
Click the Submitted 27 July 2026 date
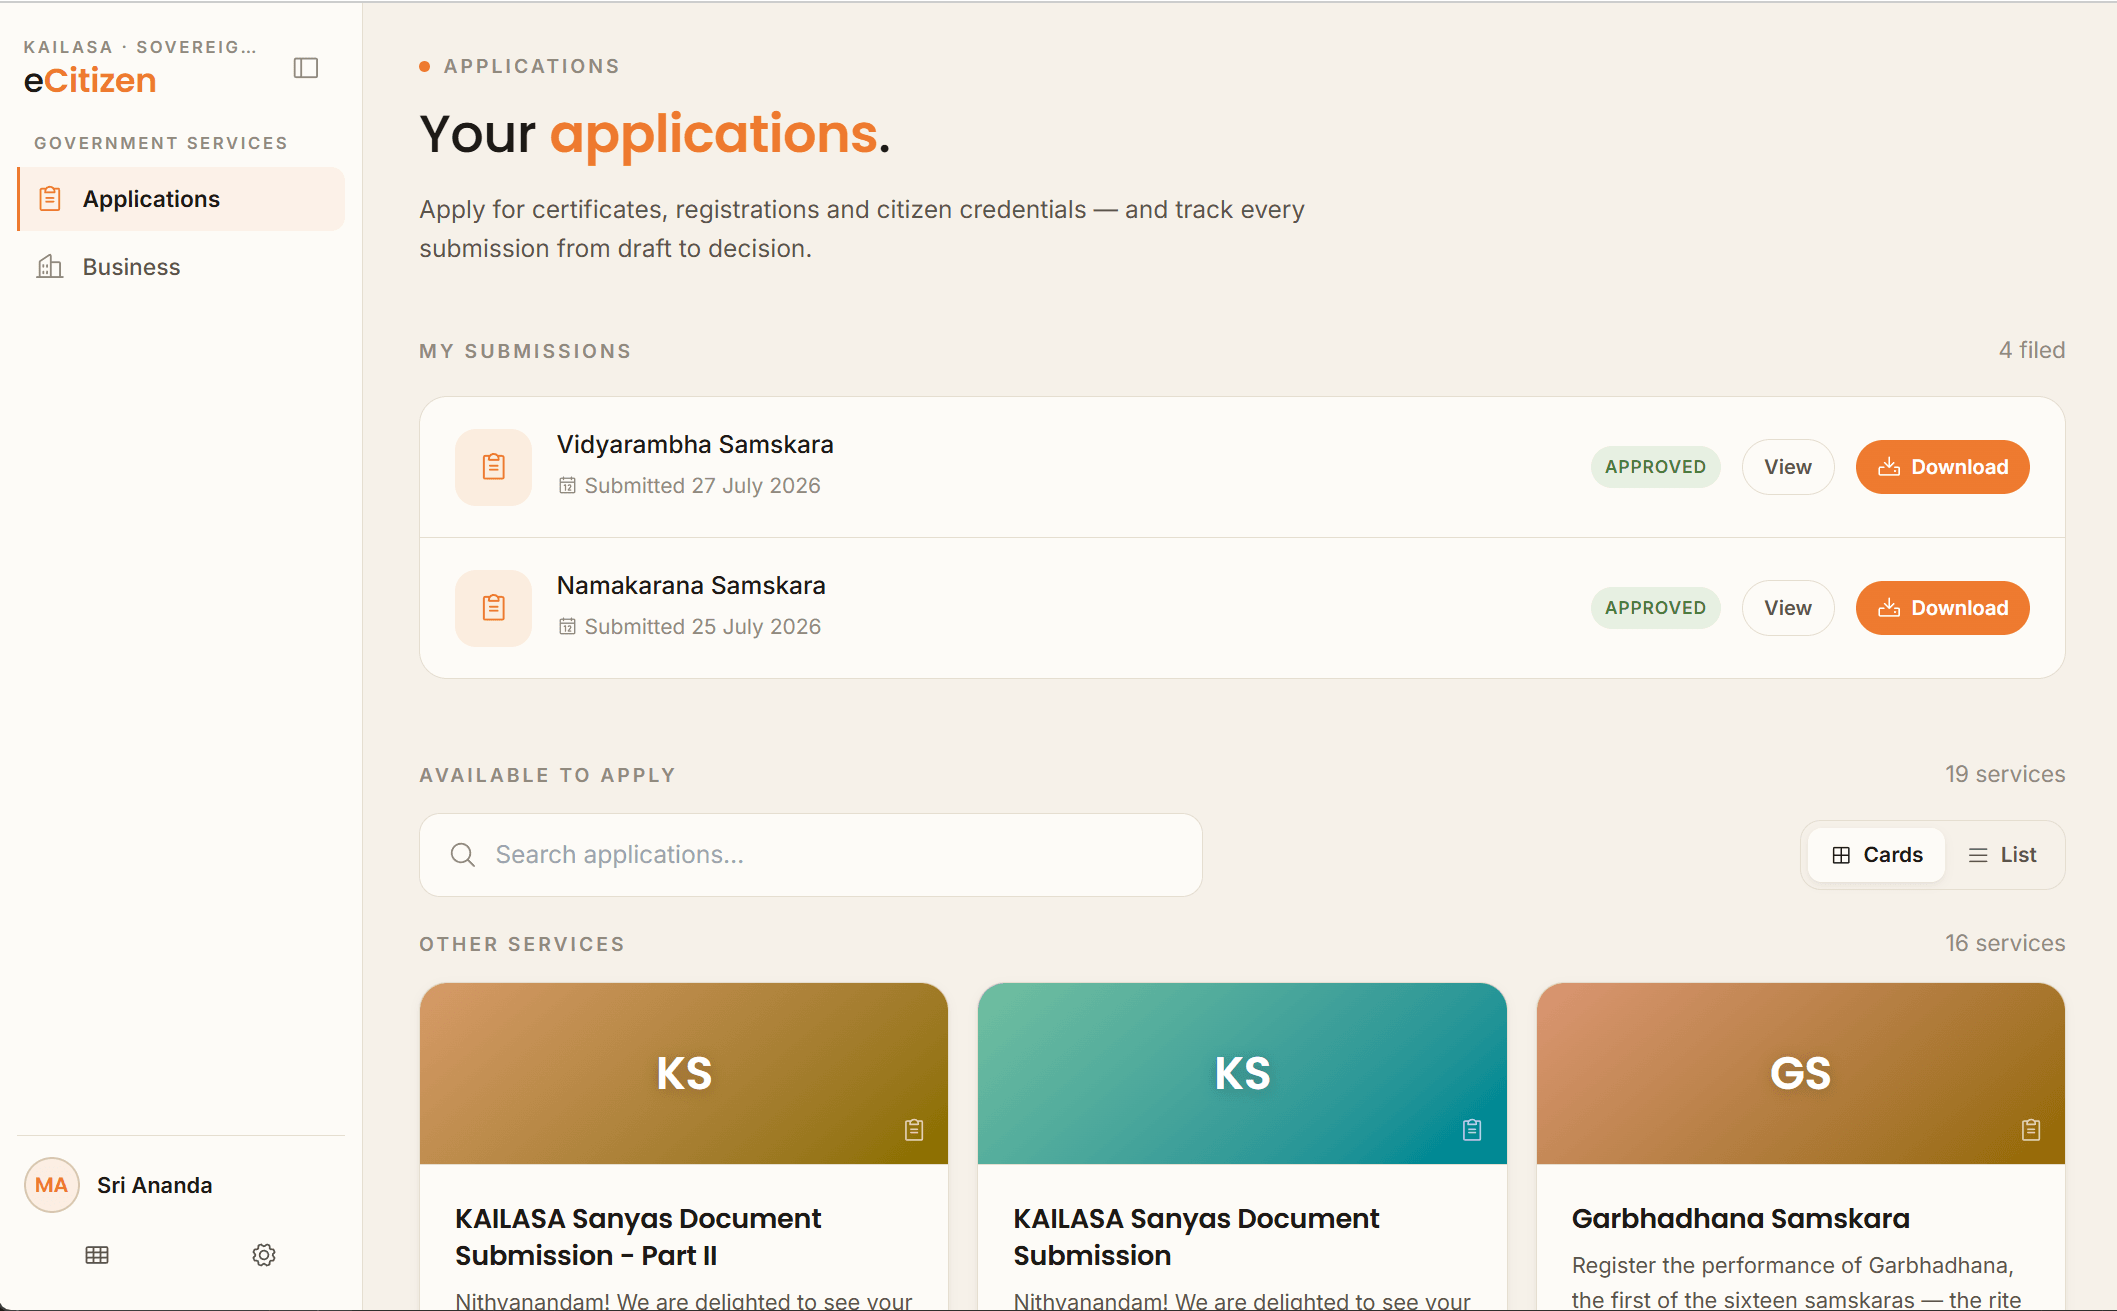pos(703,486)
